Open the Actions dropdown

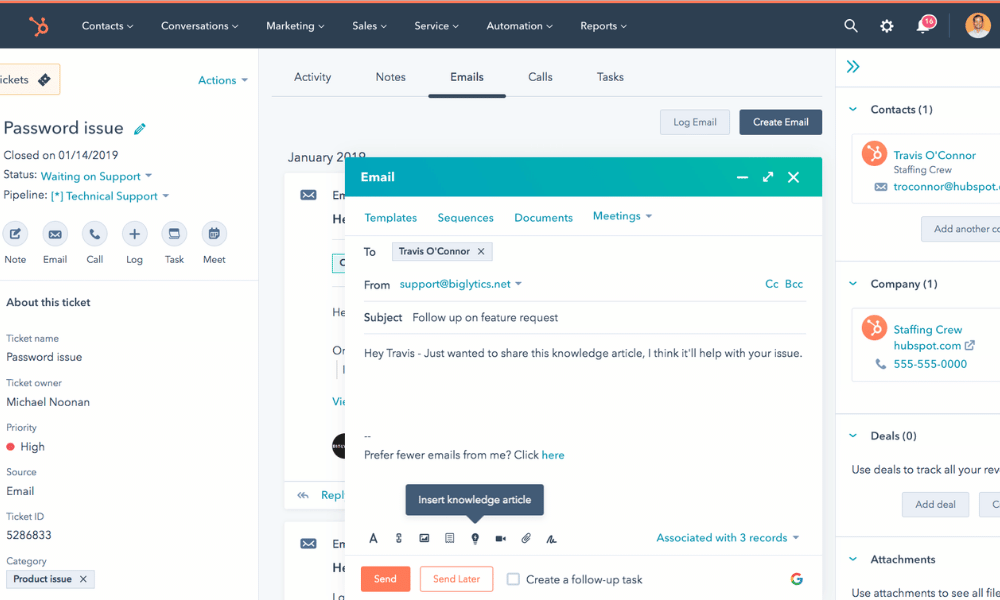coord(223,80)
